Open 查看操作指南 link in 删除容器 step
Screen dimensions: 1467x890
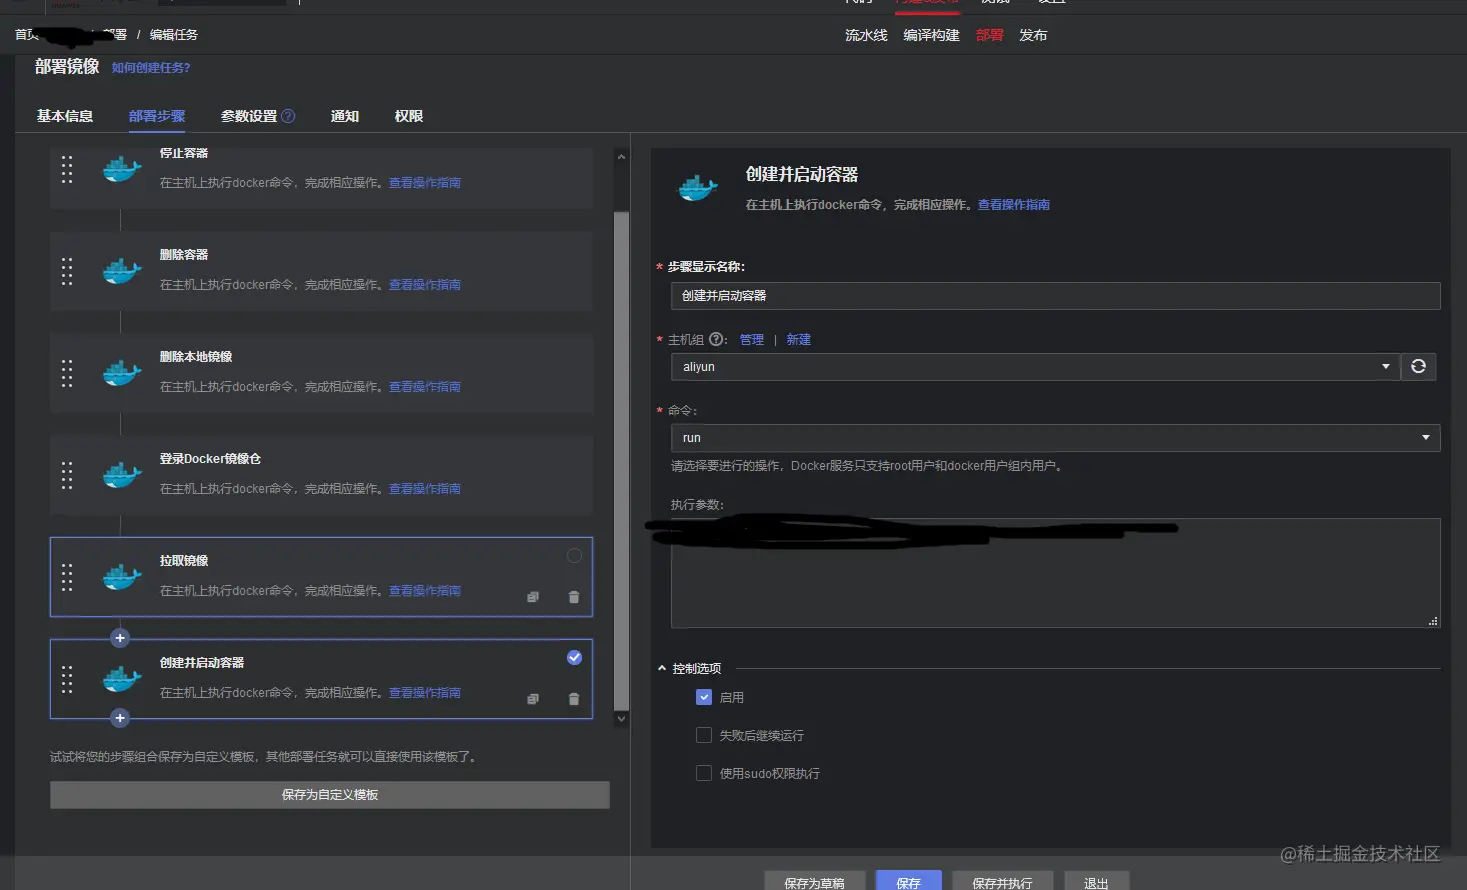[x=425, y=285]
